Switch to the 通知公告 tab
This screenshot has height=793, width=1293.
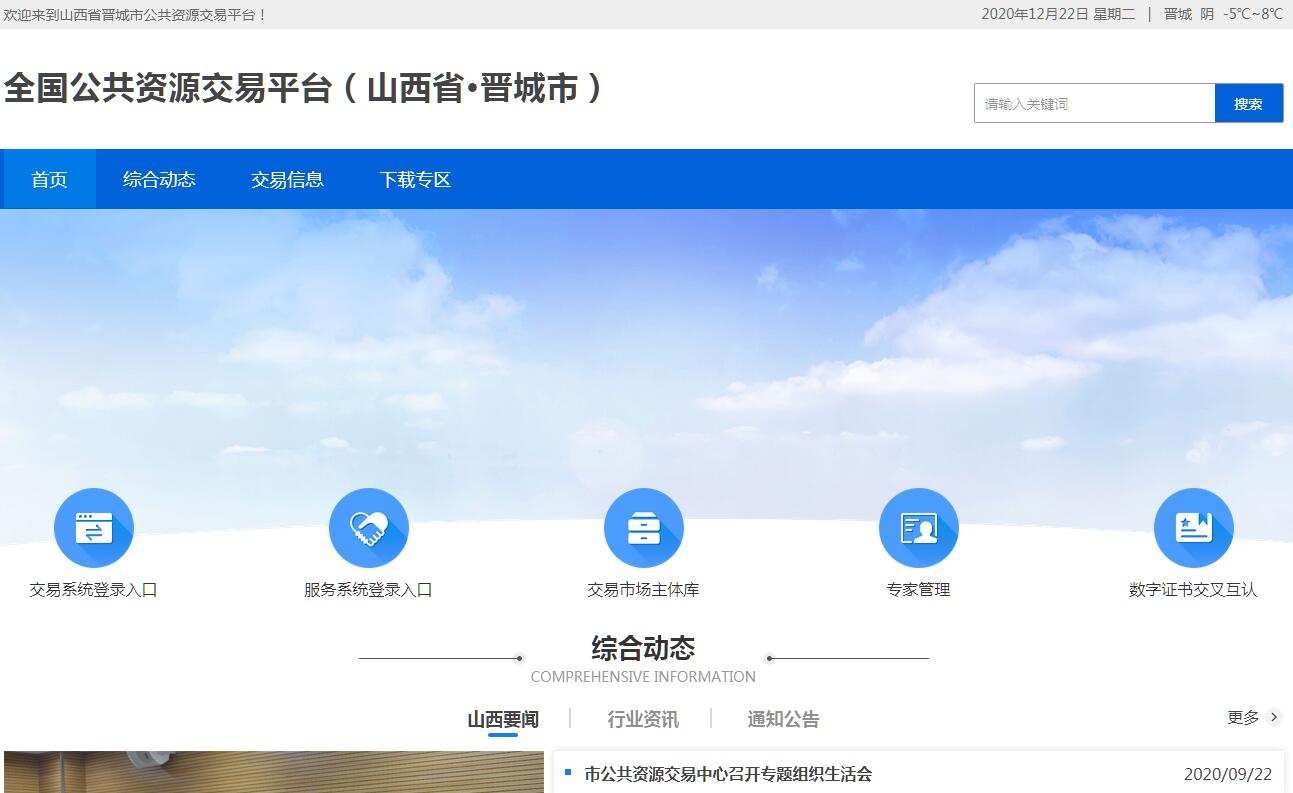(783, 719)
